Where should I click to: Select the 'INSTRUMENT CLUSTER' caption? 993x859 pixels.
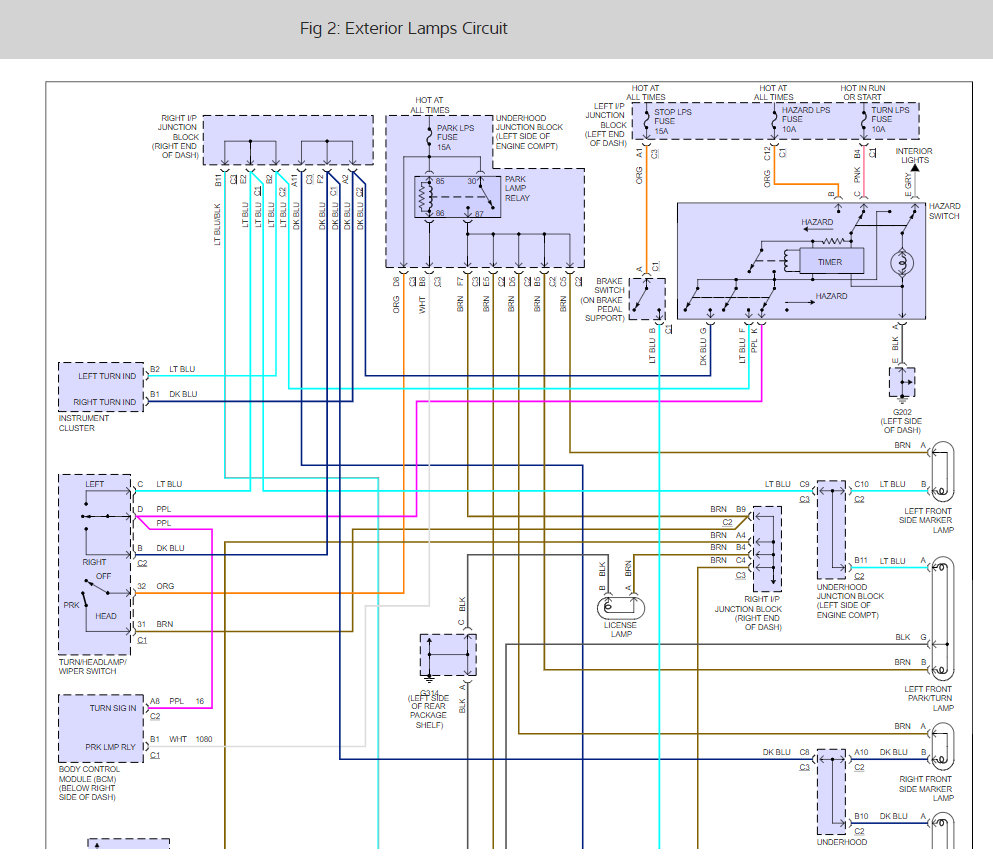(83, 423)
